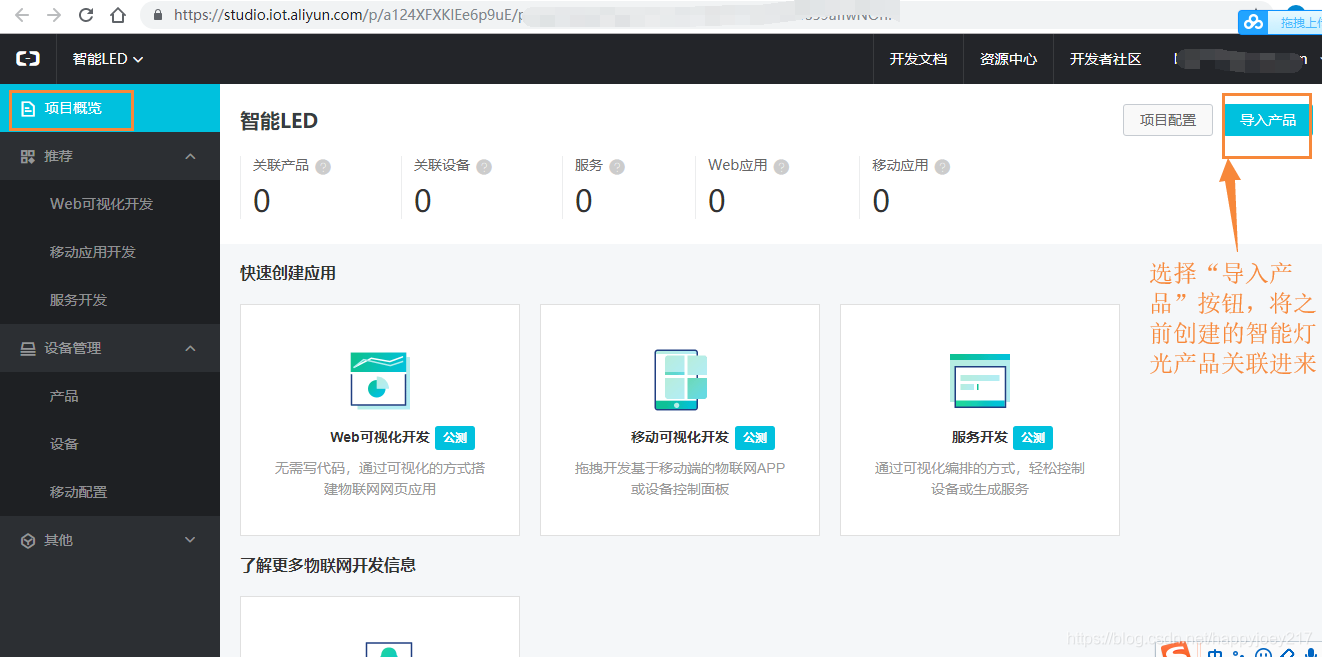This screenshot has width=1322, height=657.
Task: Click the document icon beside 项目概览
Action: pos(28,108)
